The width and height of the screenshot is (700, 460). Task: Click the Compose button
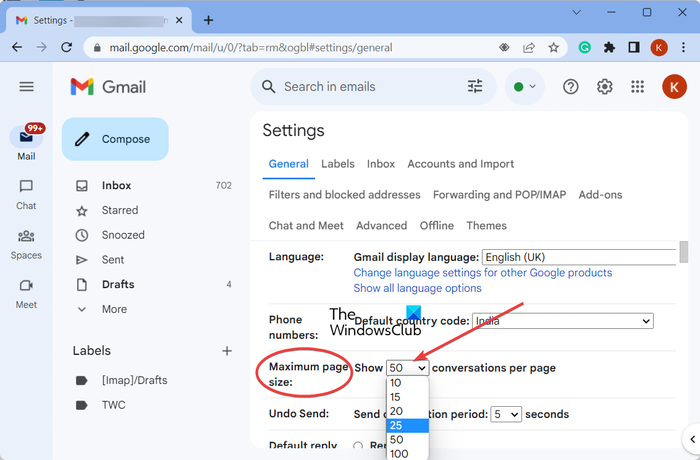(115, 139)
